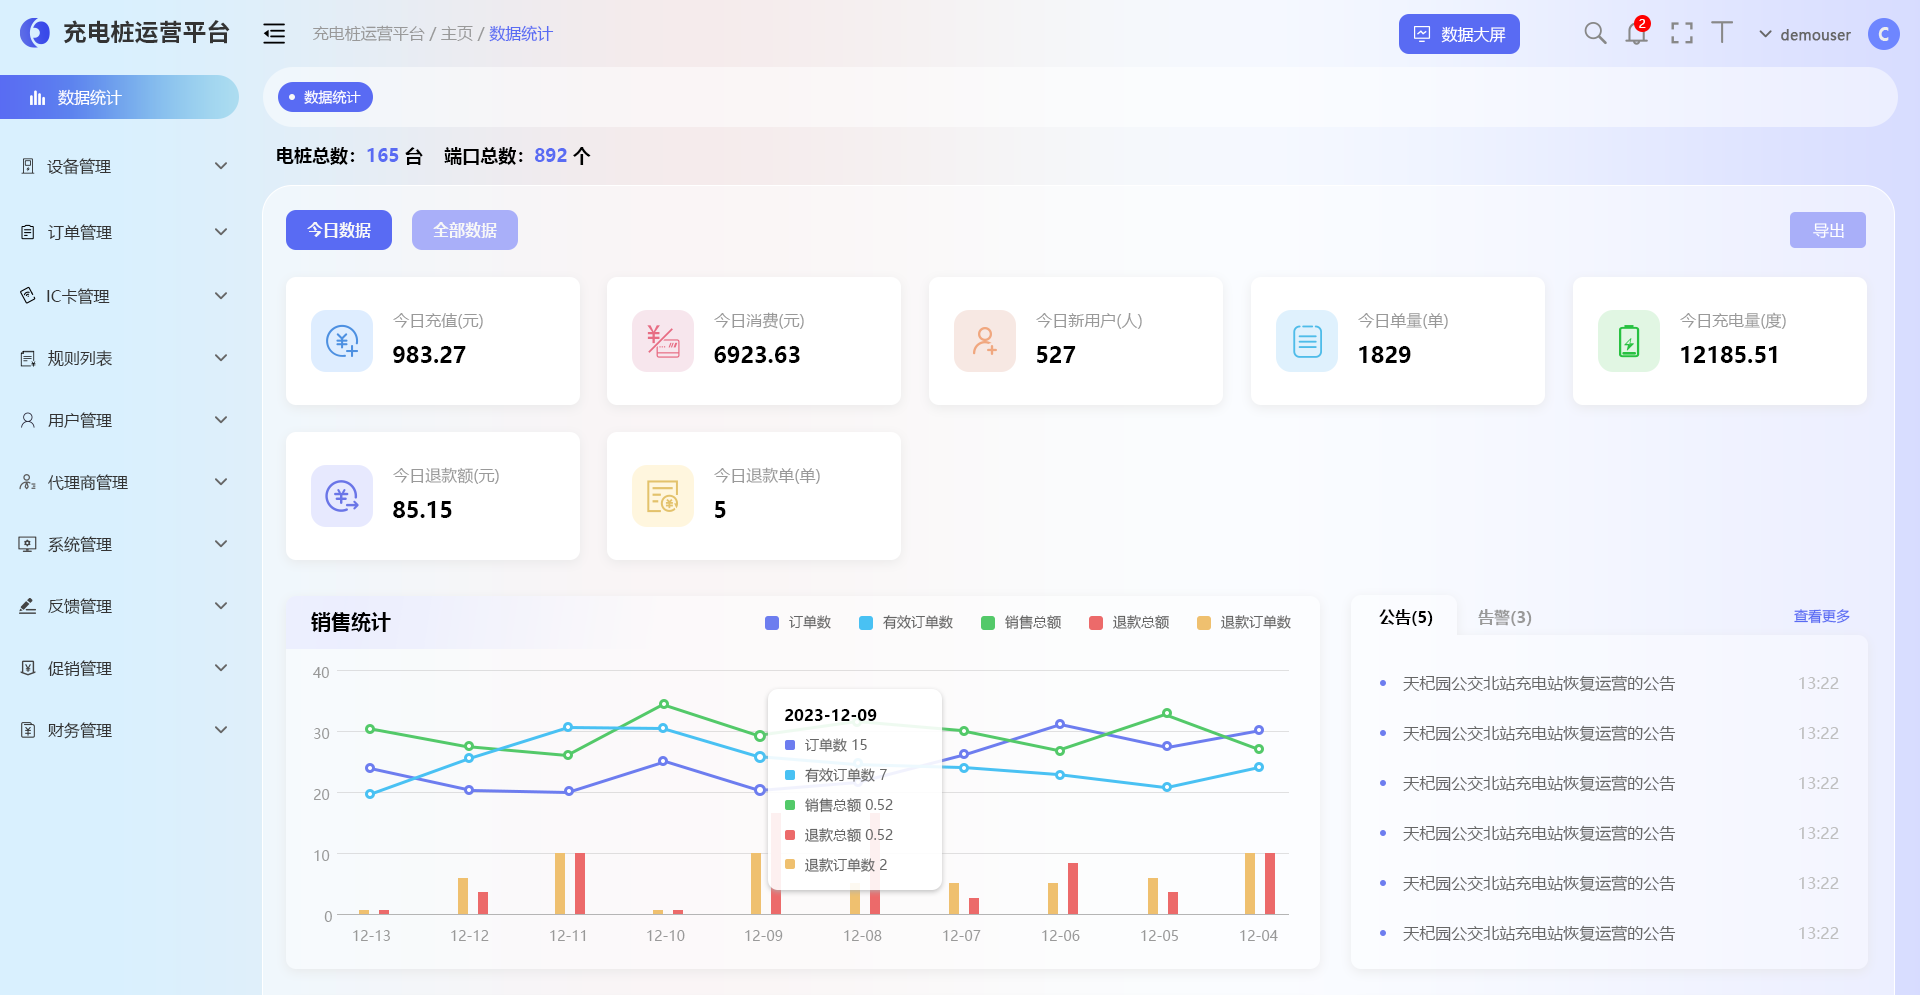Open the 查看更多 link

point(1821,617)
